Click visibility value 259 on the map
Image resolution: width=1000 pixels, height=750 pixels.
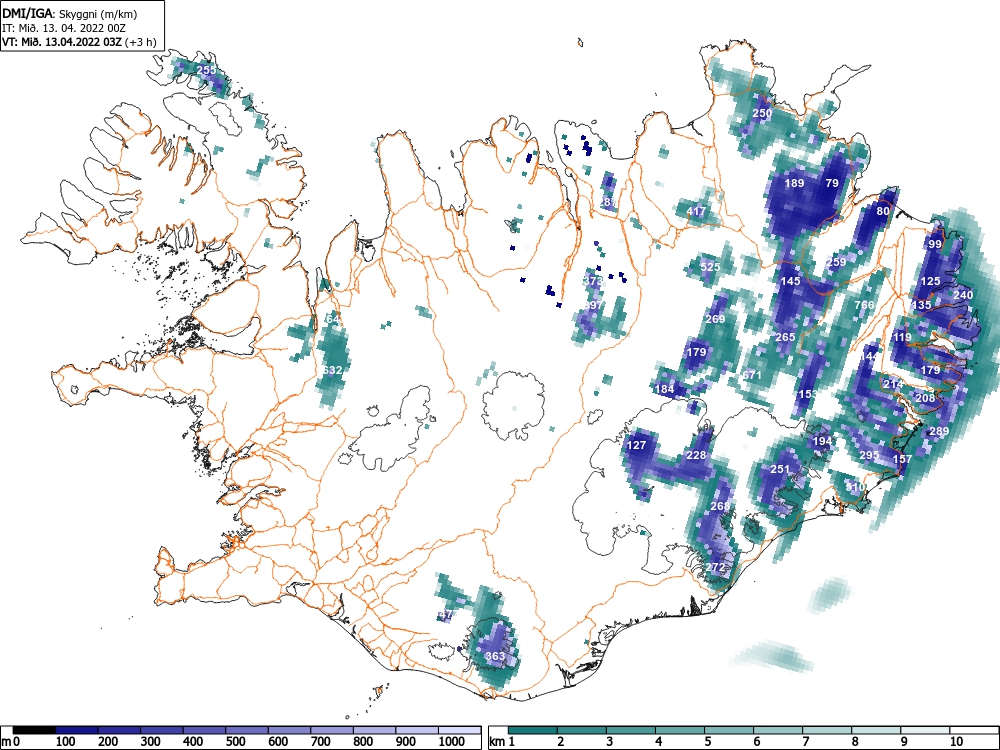coord(836,261)
